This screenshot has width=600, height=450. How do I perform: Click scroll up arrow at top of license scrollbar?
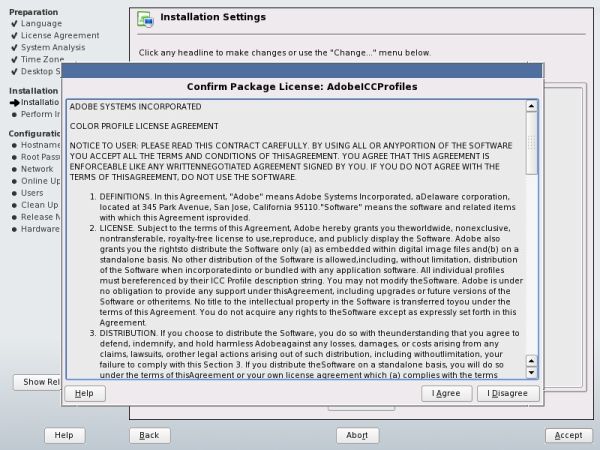click(x=531, y=106)
